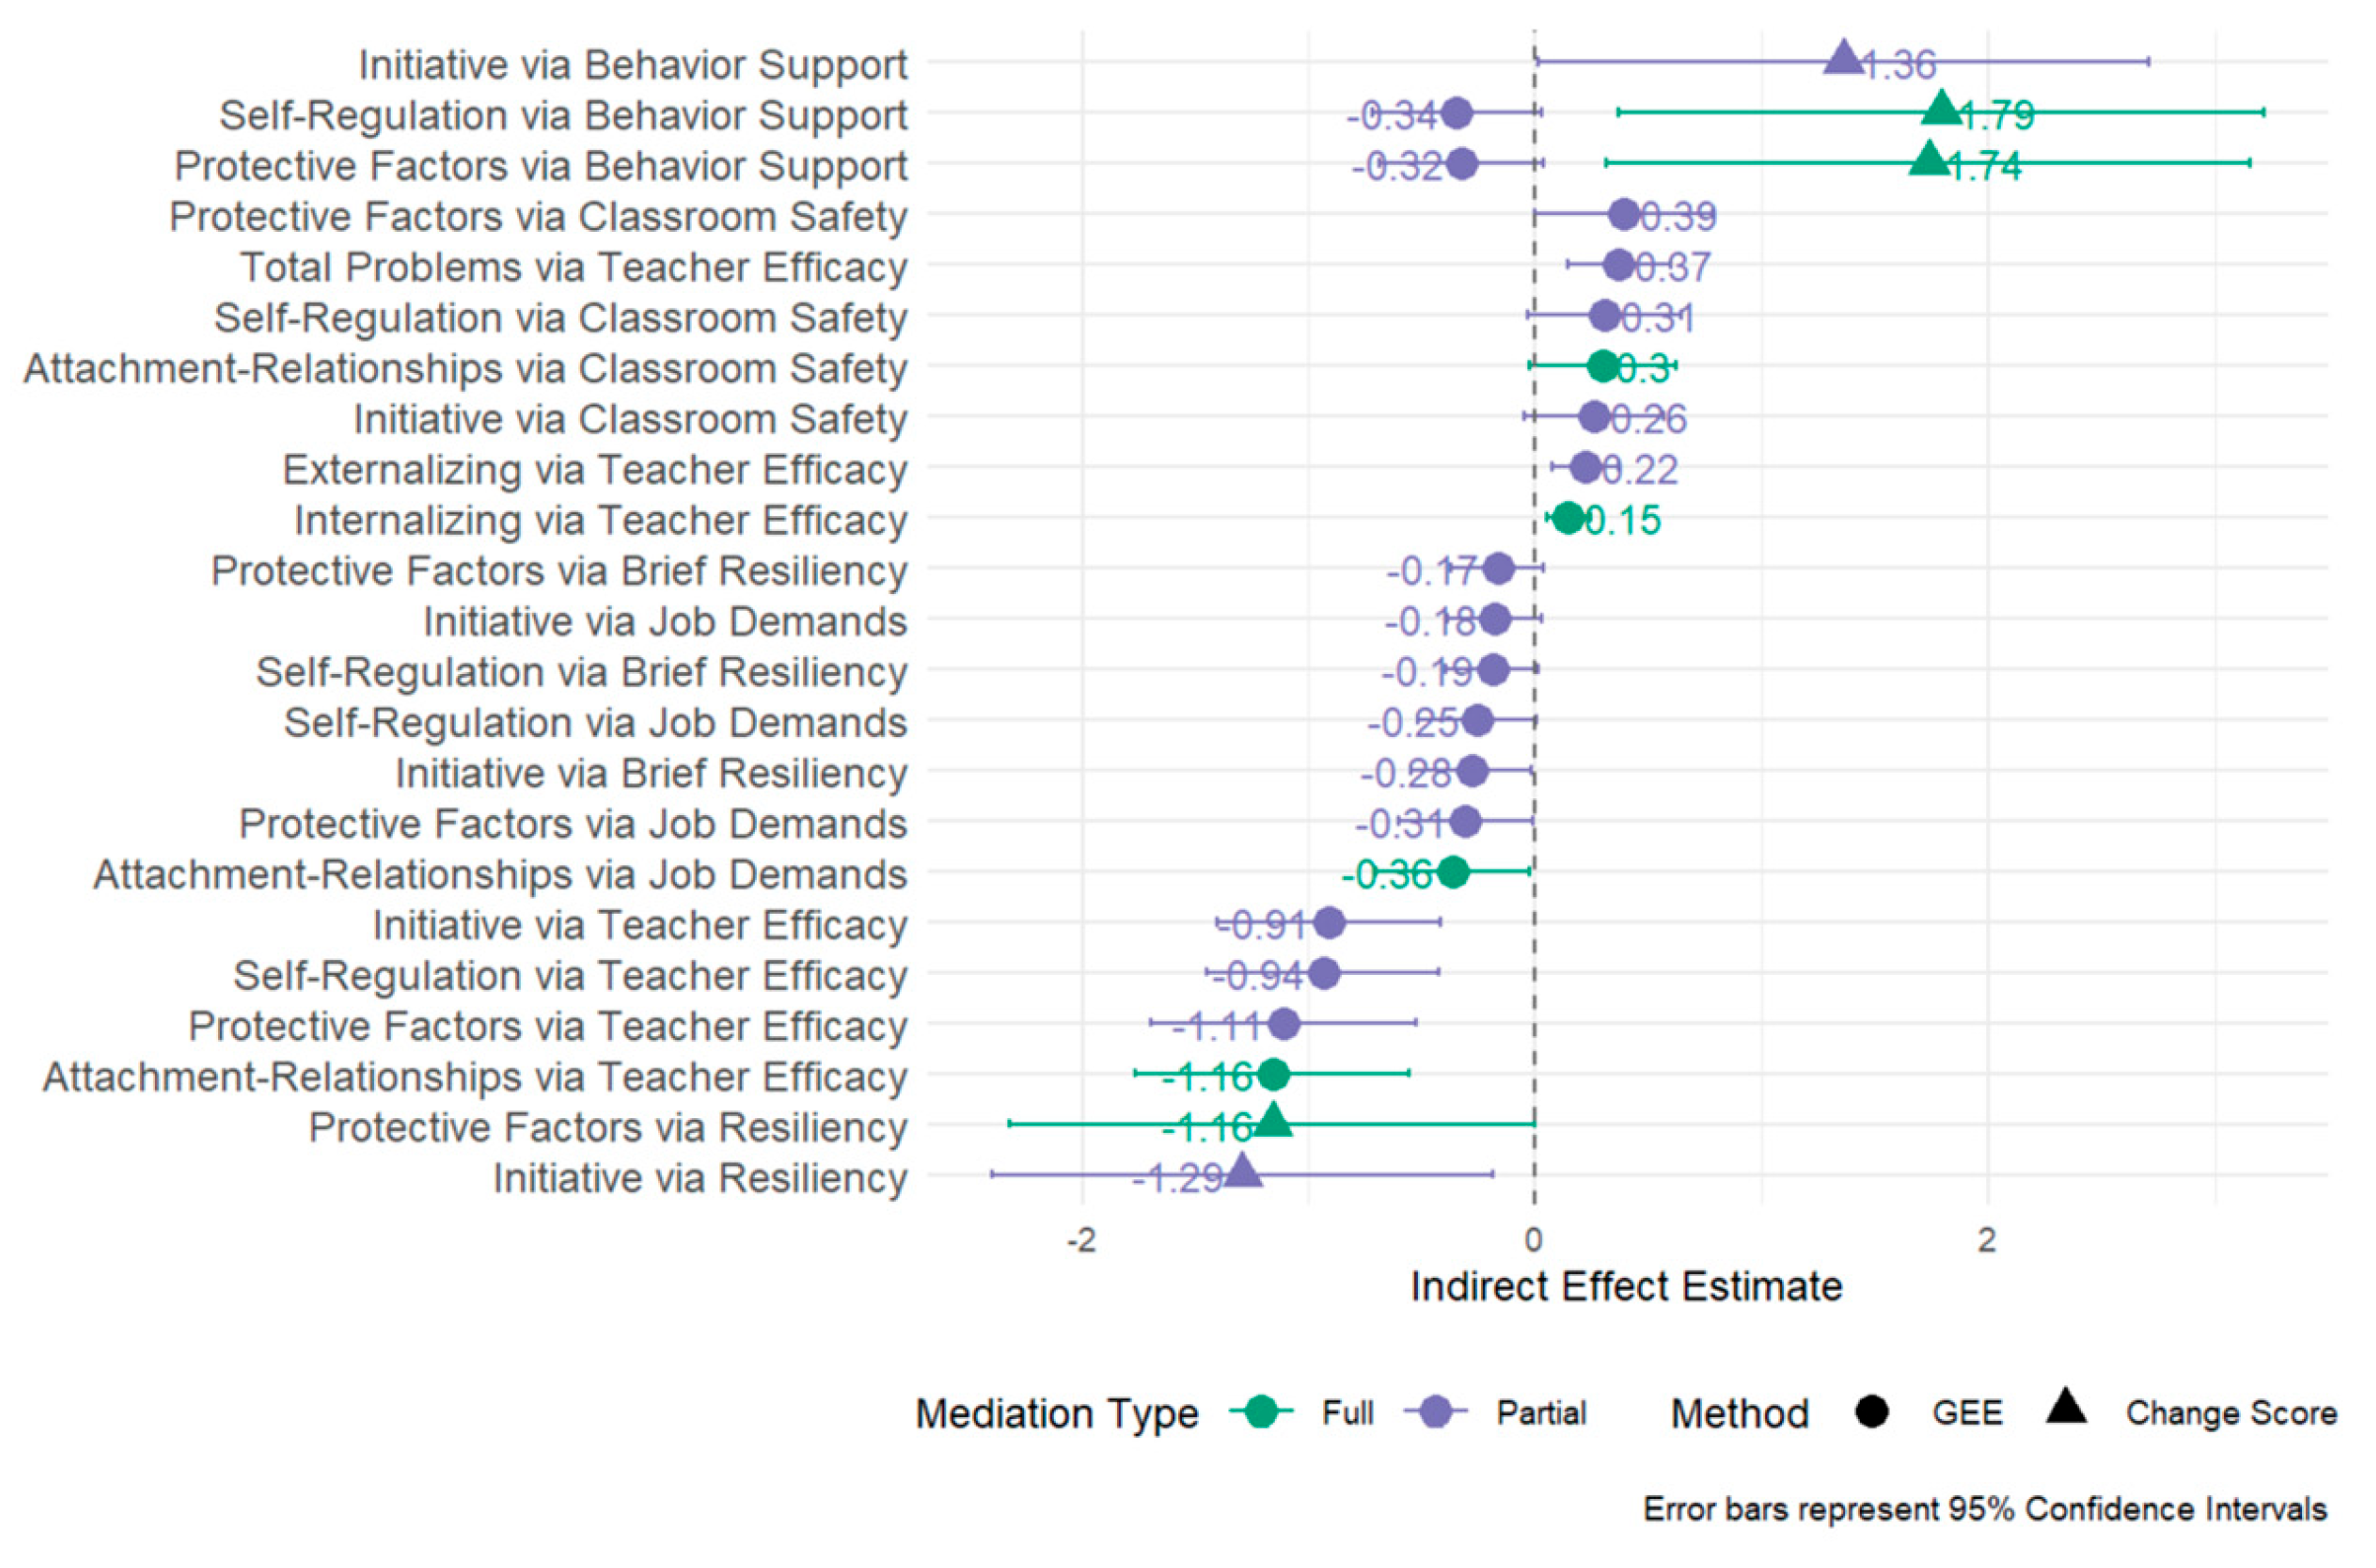Click the green triangle marker labeled 1.79
This screenshot has height=1568, width=2376.
(x=1941, y=109)
